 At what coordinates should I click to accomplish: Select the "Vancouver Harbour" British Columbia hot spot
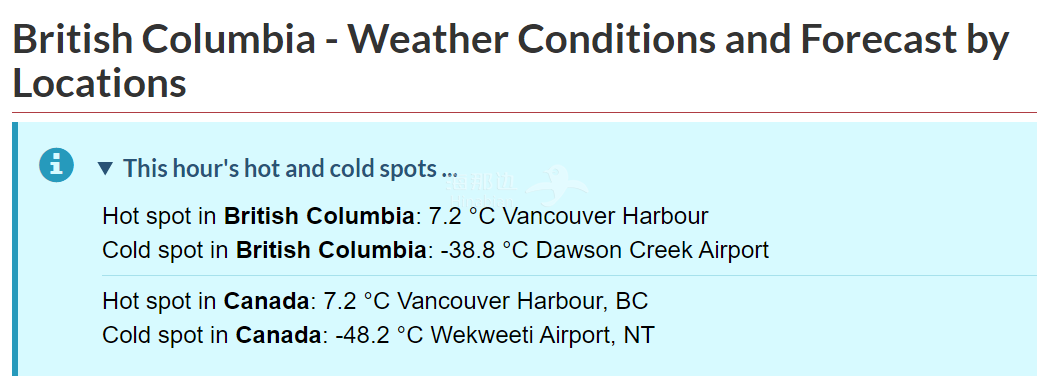click(610, 216)
